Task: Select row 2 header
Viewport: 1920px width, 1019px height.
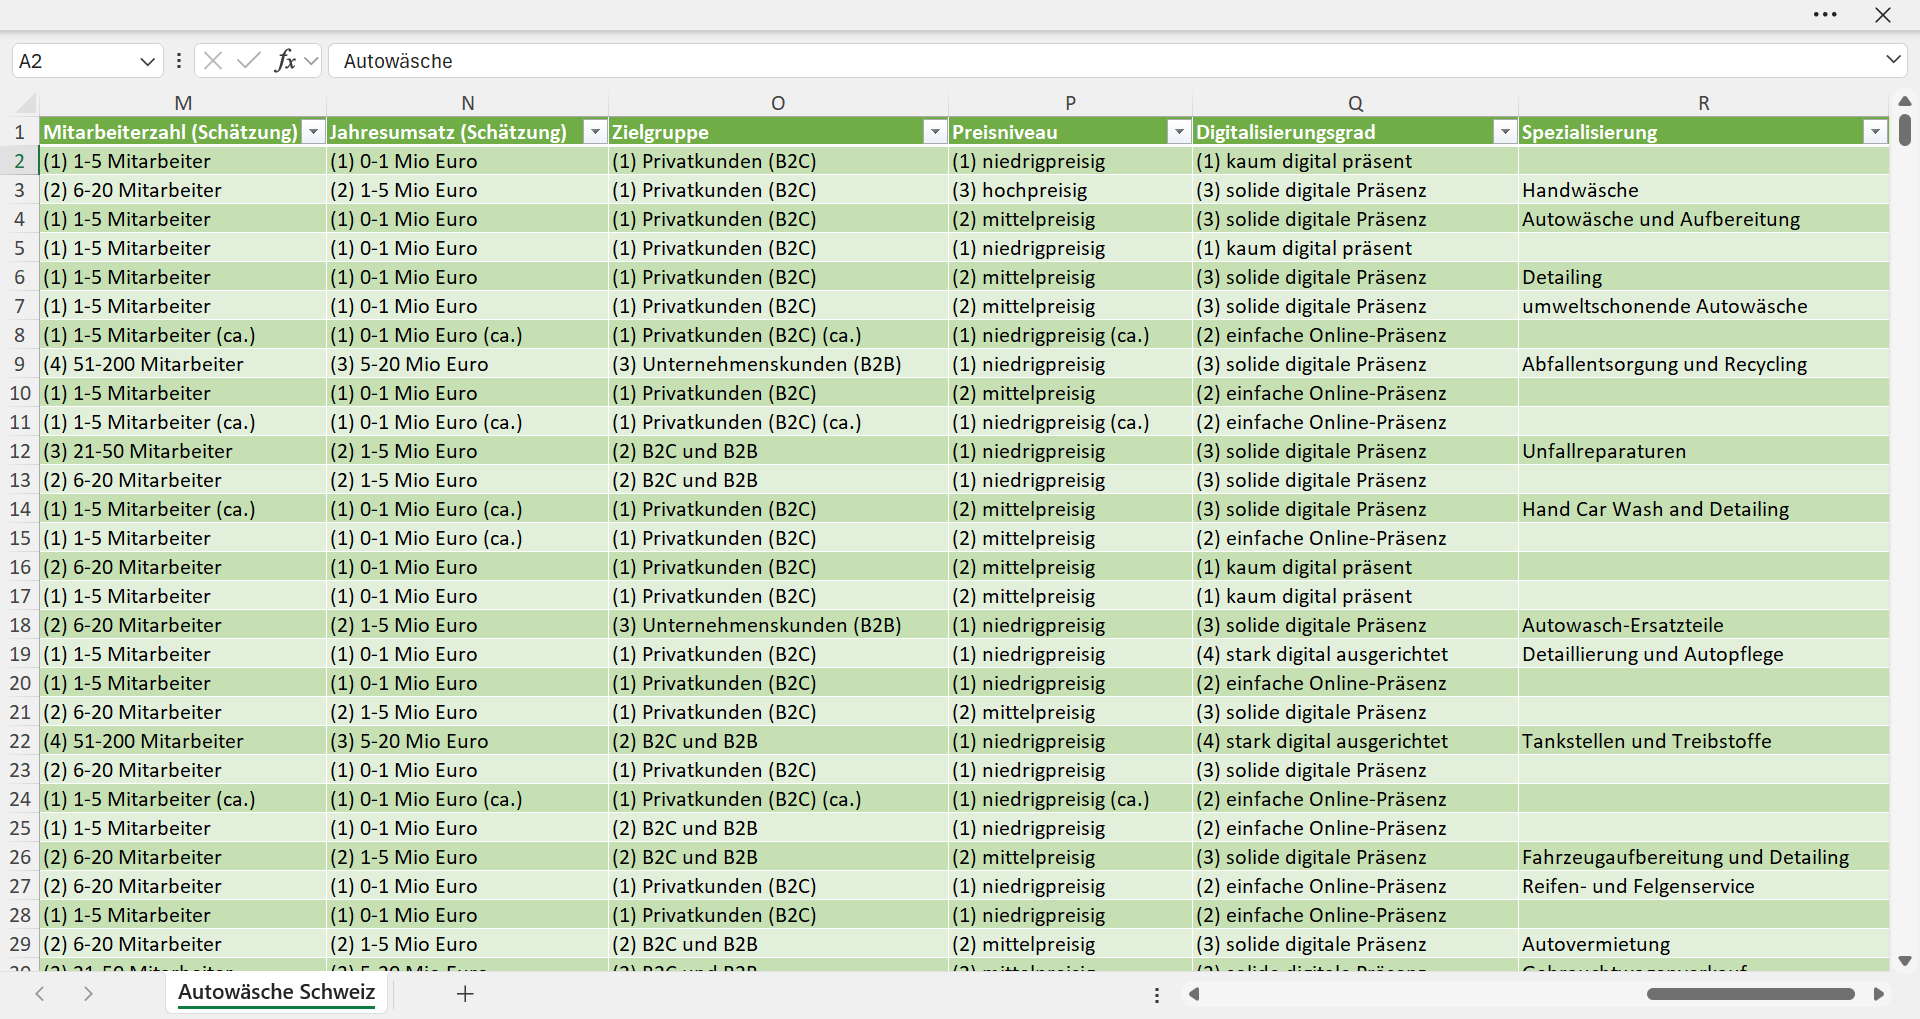Action: click(x=19, y=161)
